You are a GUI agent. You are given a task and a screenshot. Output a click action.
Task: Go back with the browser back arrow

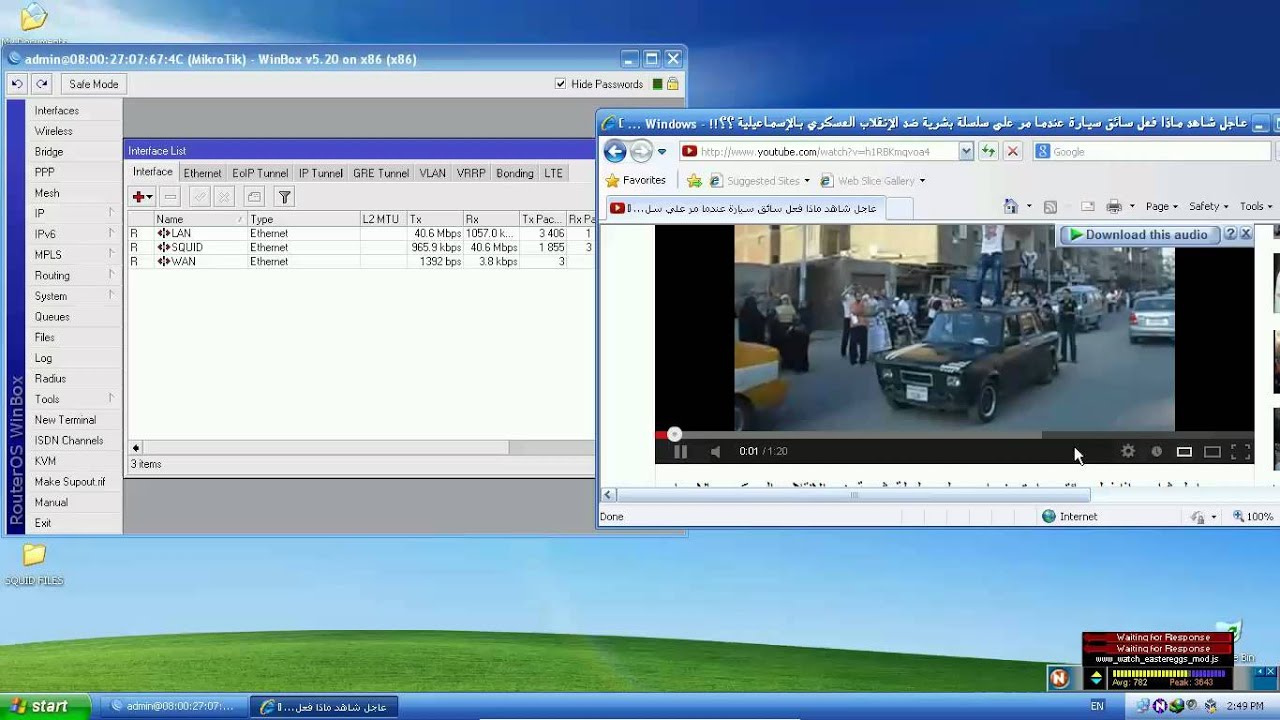pos(615,151)
